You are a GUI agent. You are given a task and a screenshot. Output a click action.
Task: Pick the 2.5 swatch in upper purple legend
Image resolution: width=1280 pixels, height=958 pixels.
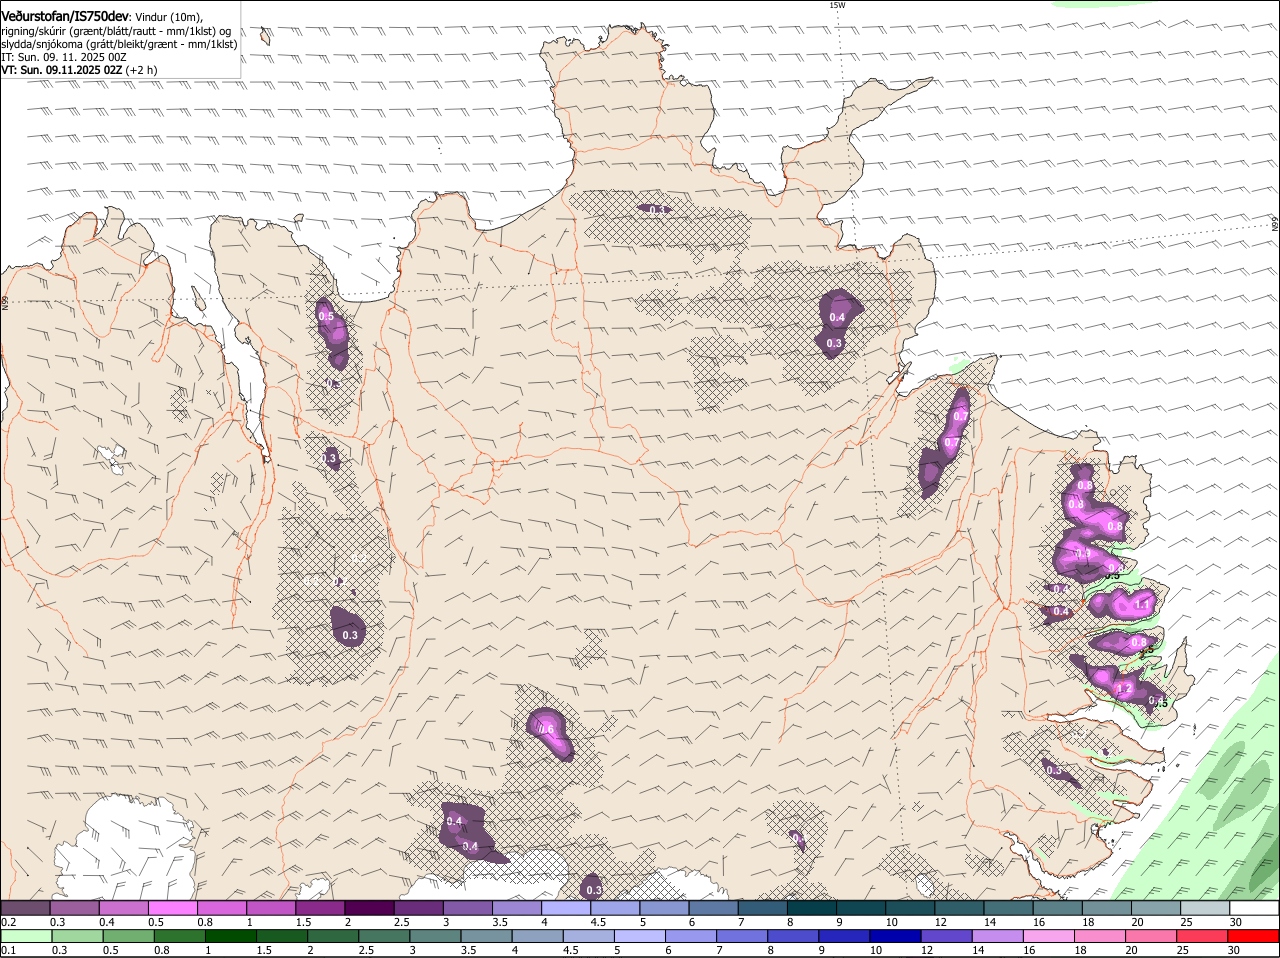click(x=418, y=908)
